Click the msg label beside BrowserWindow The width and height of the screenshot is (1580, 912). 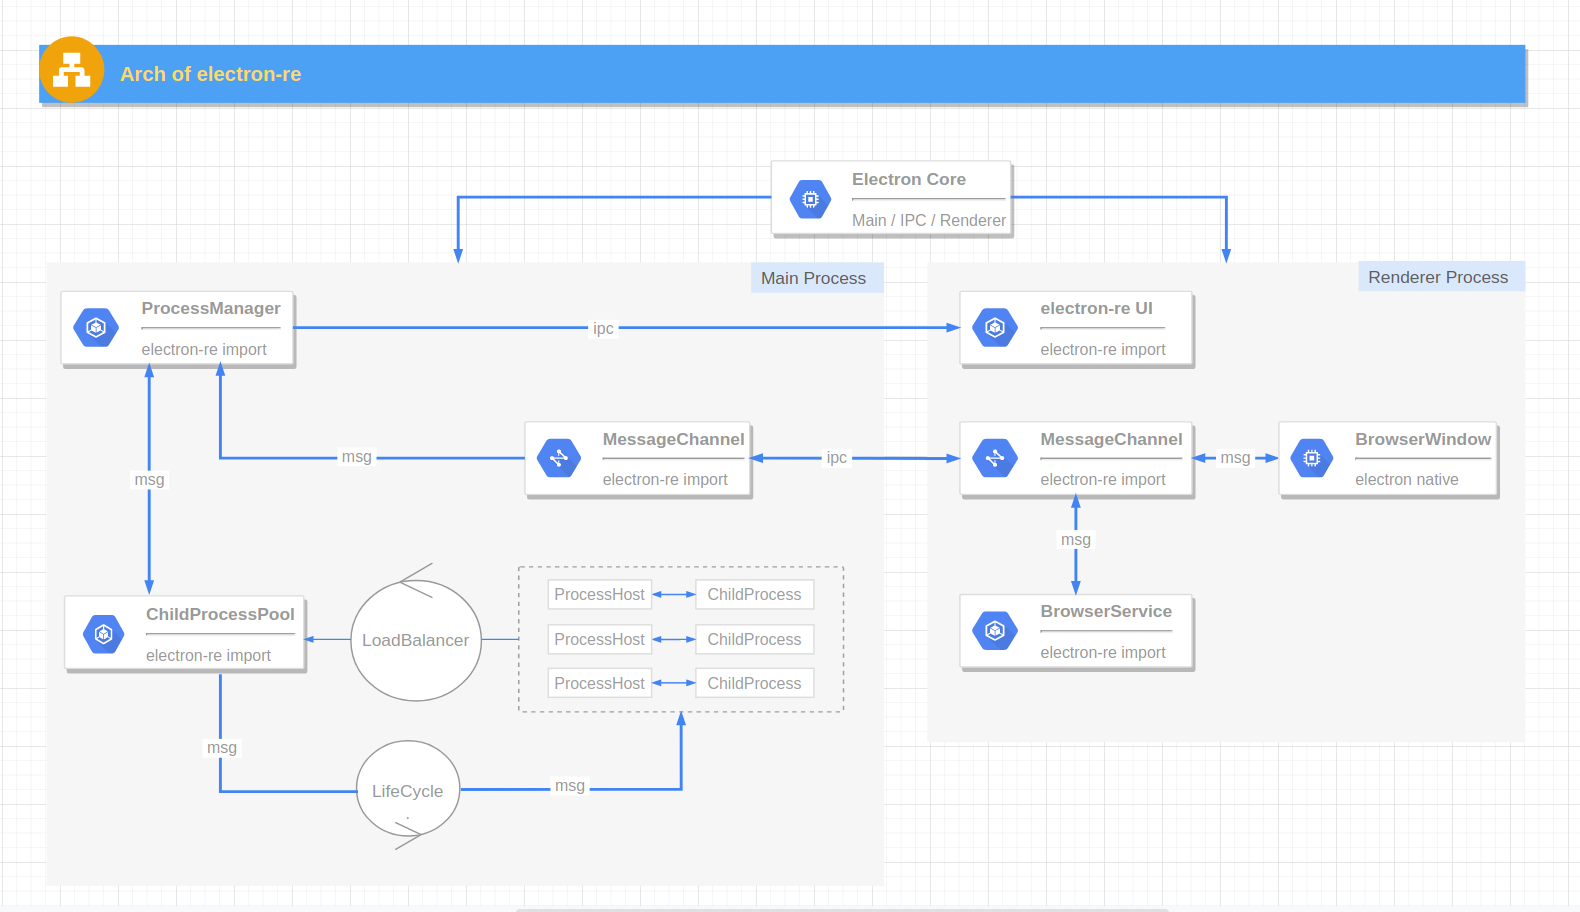click(1235, 457)
